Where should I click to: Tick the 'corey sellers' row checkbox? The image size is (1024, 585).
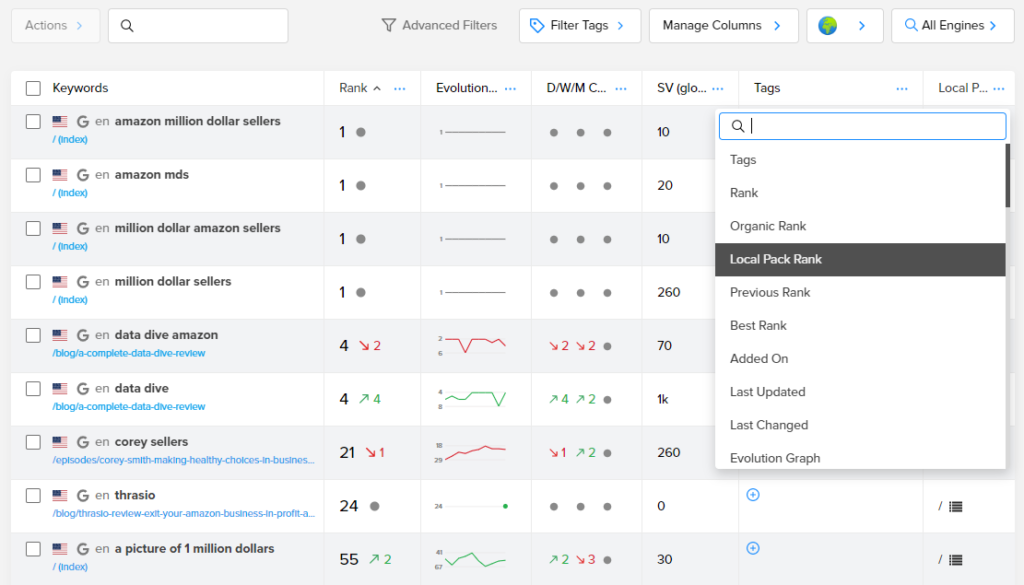click(33, 442)
